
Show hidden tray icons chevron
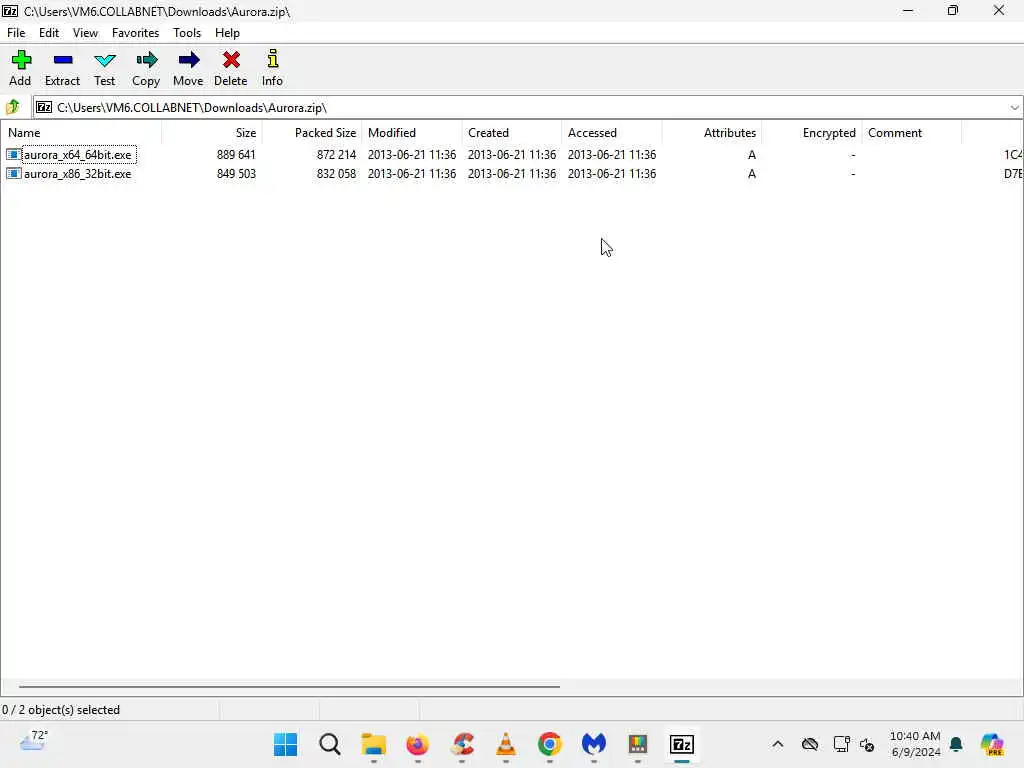point(778,744)
